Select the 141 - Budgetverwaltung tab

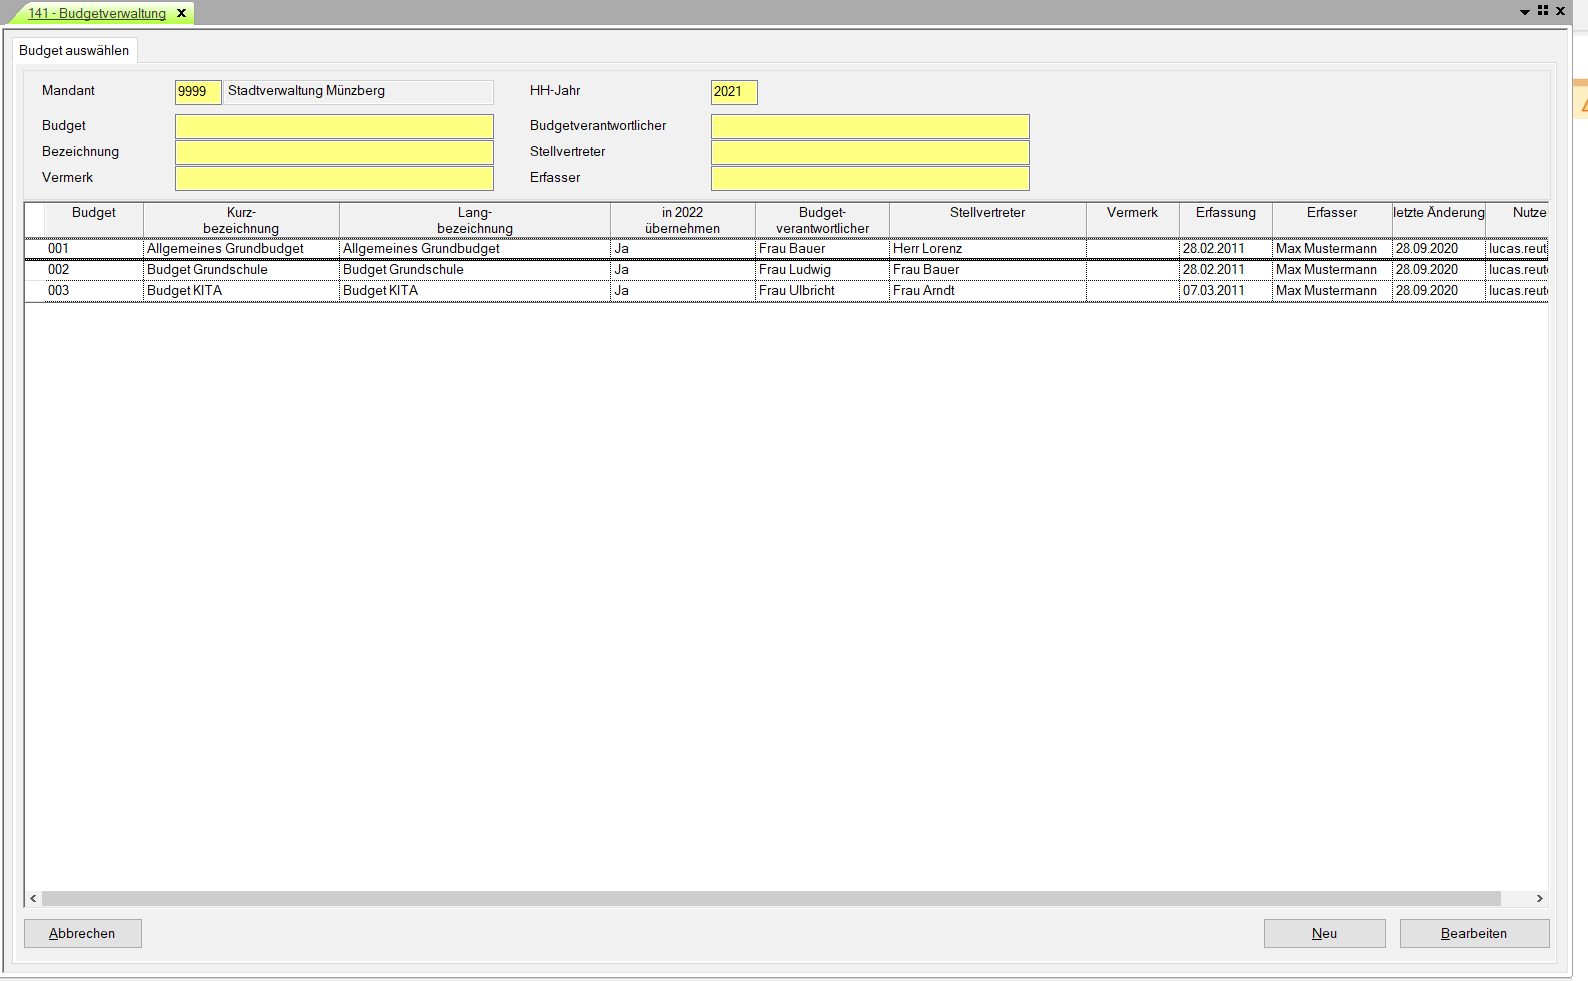pos(97,13)
